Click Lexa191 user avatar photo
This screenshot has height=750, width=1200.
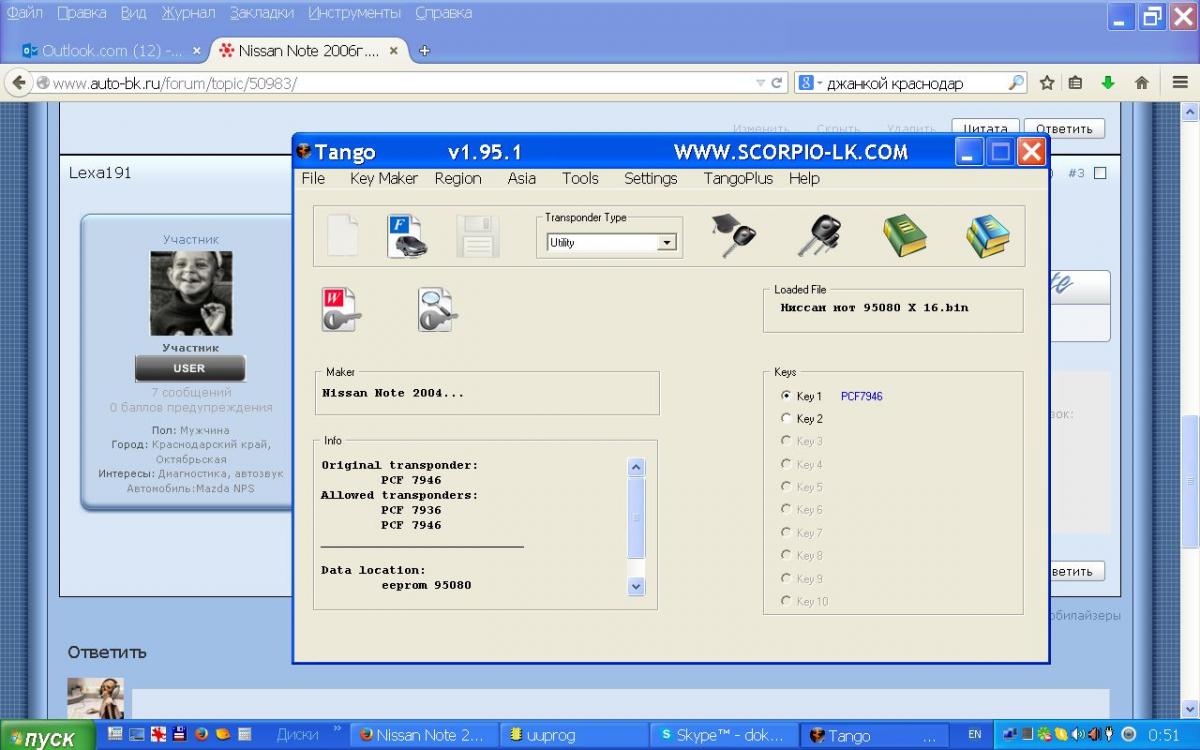click(x=191, y=294)
